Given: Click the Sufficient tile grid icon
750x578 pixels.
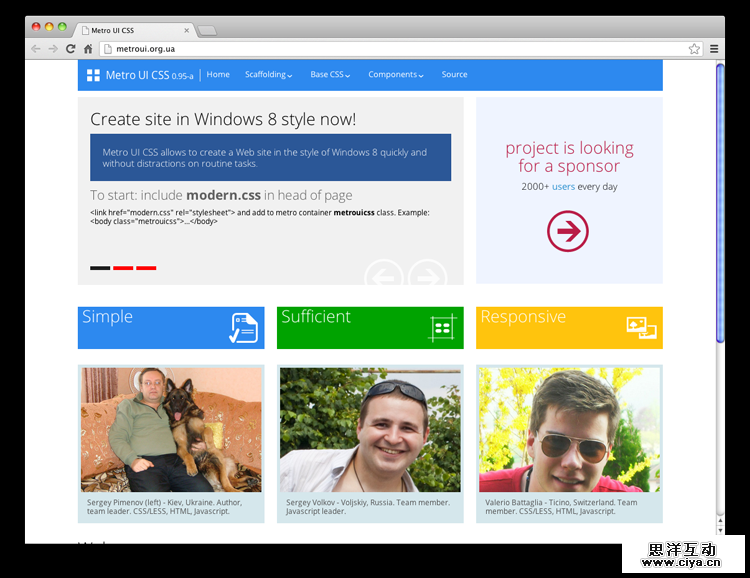Looking at the screenshot, I should (442, 328).
